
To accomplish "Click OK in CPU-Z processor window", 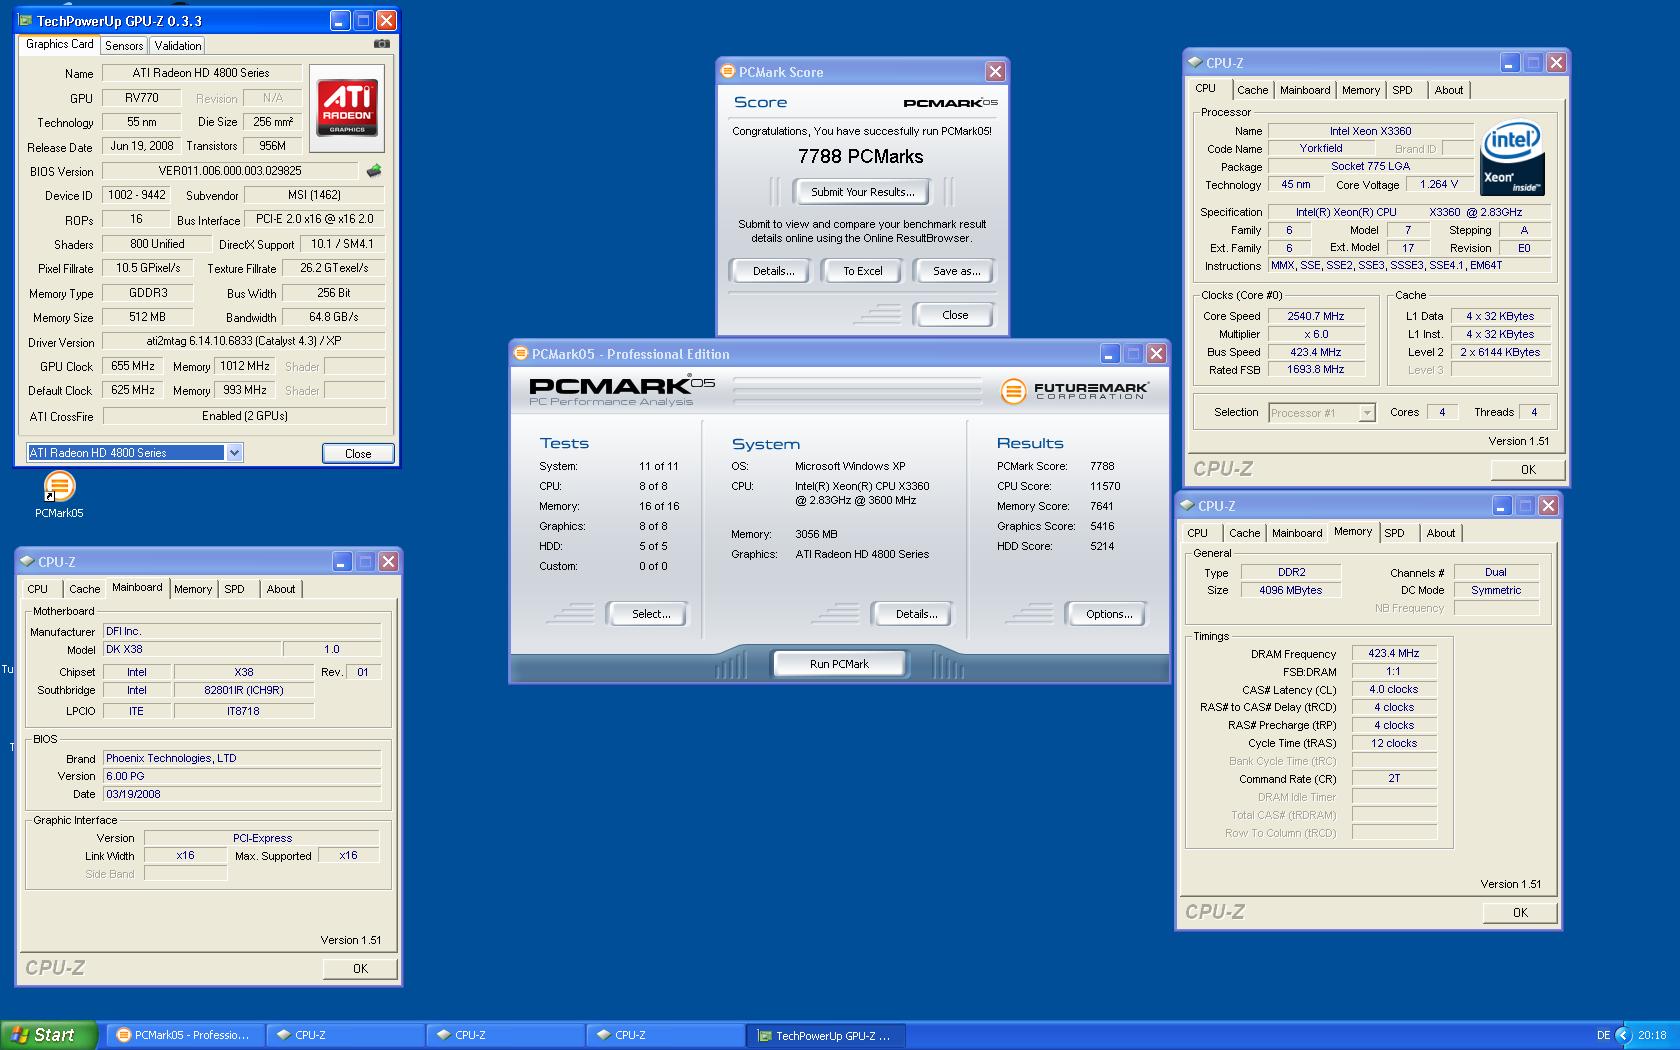I will pyautogui.click(x=1528, y=469).
